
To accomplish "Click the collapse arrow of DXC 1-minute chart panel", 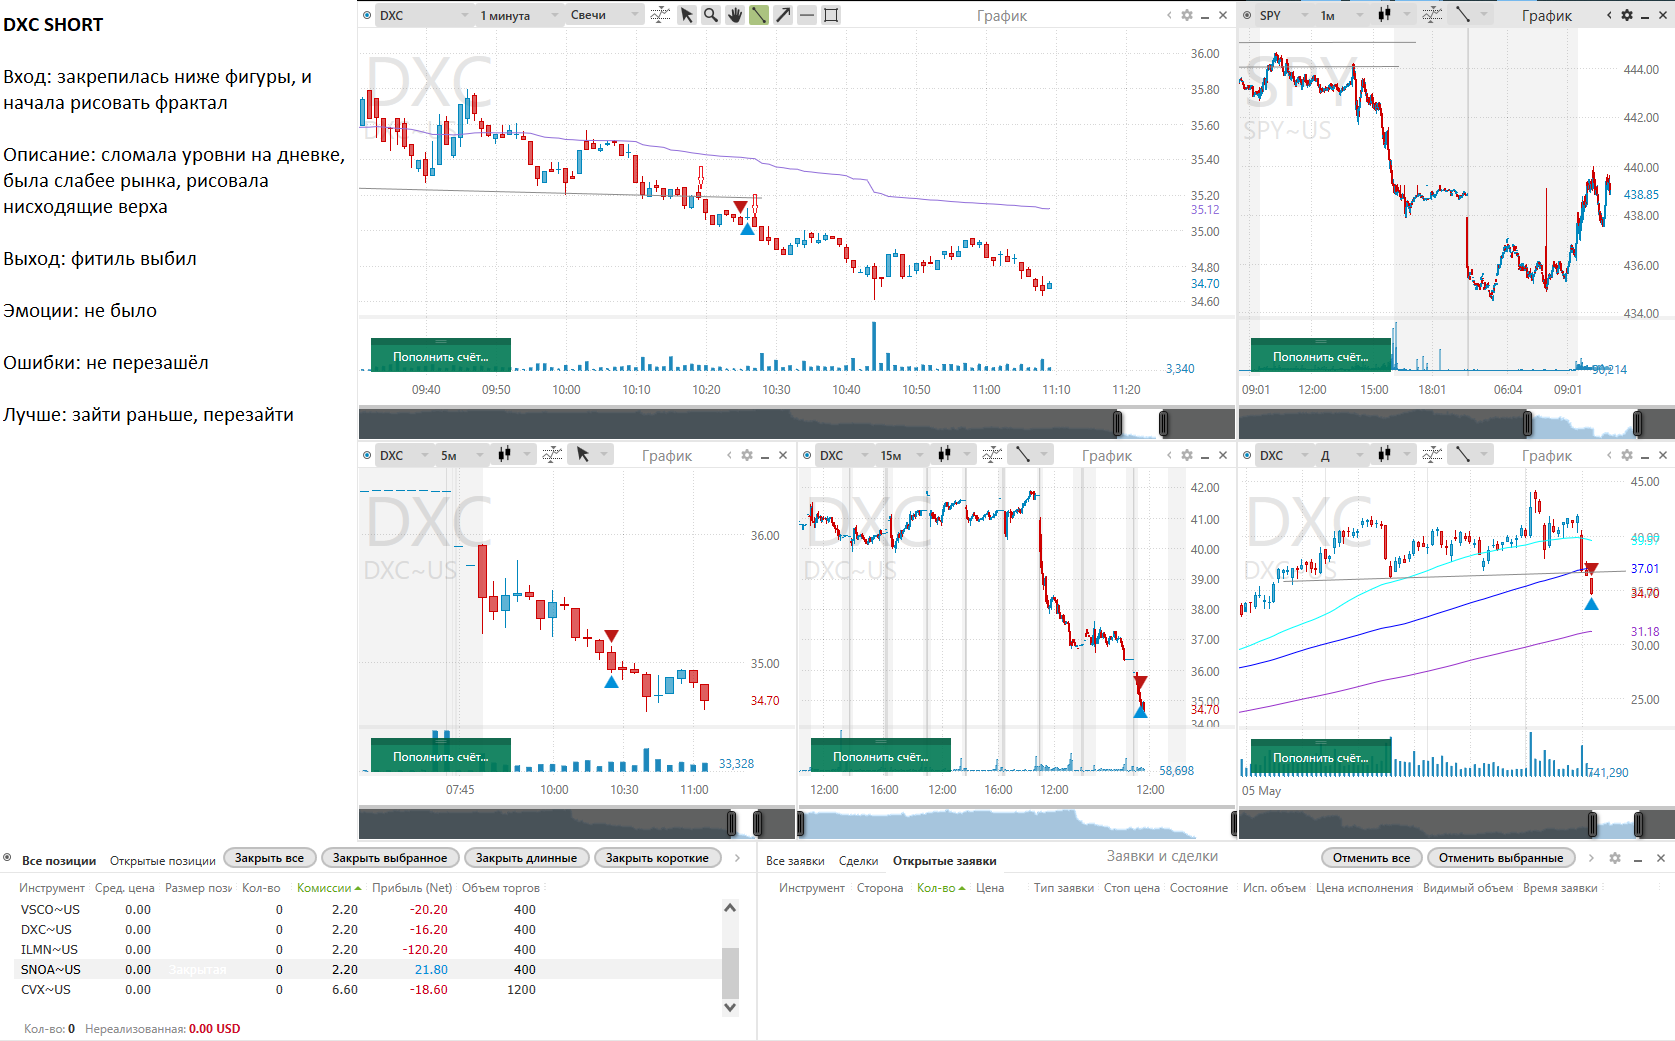I will pyautogui.click(x=1169, y=15).
